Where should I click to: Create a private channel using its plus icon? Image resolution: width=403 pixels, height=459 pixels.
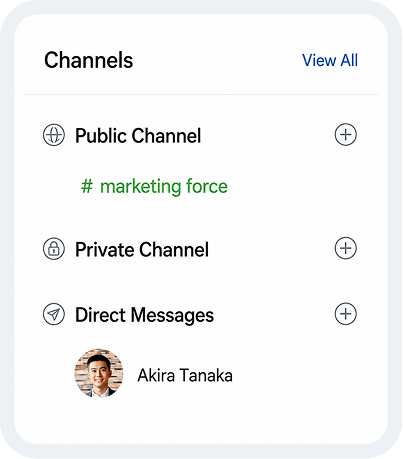tap(346, 248)
